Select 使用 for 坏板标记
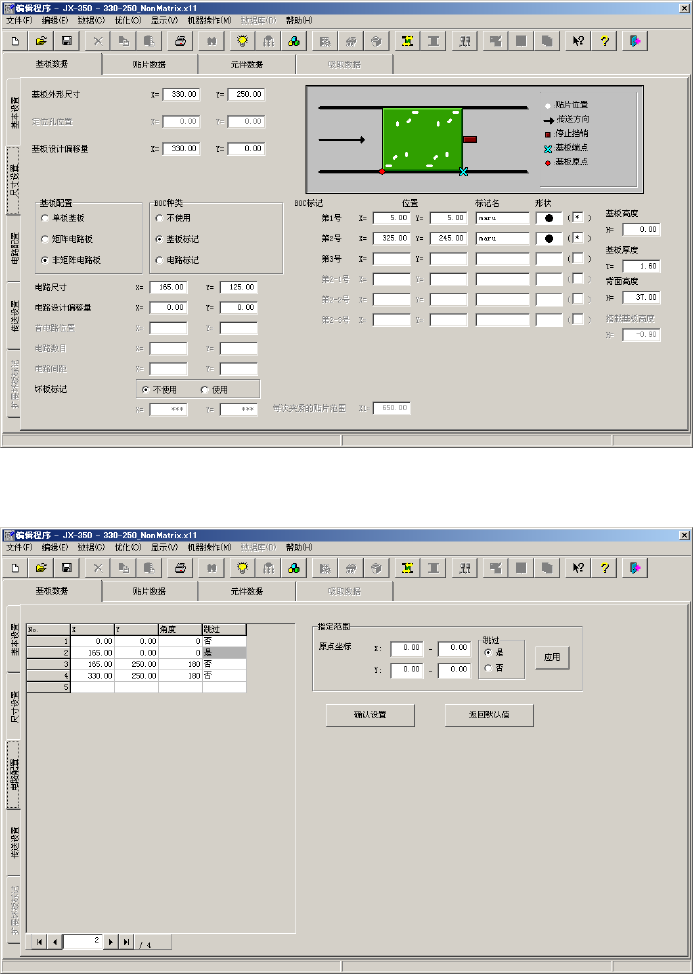Viewport: 693px width, 974px height. click(x=204, y=390)
